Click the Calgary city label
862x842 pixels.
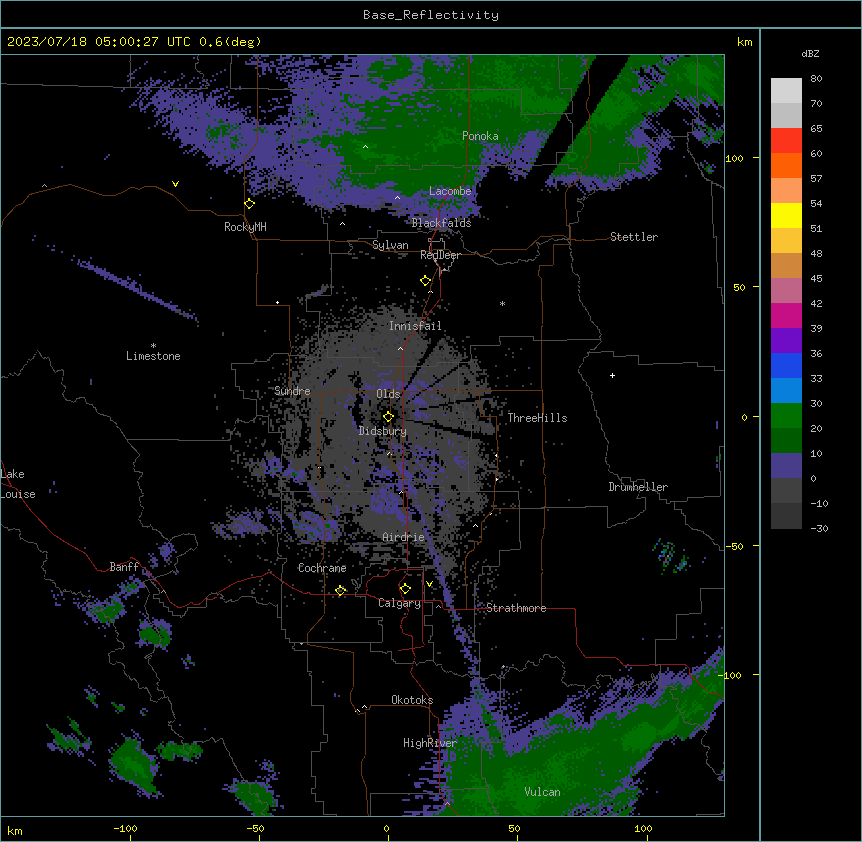point(399,603)
